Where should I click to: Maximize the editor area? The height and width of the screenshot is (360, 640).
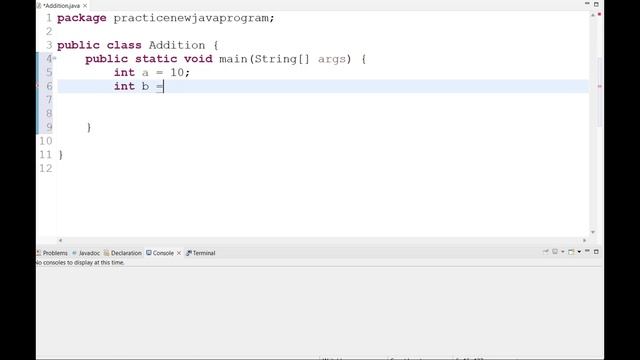pyautogui.click(x=596, y=4)
